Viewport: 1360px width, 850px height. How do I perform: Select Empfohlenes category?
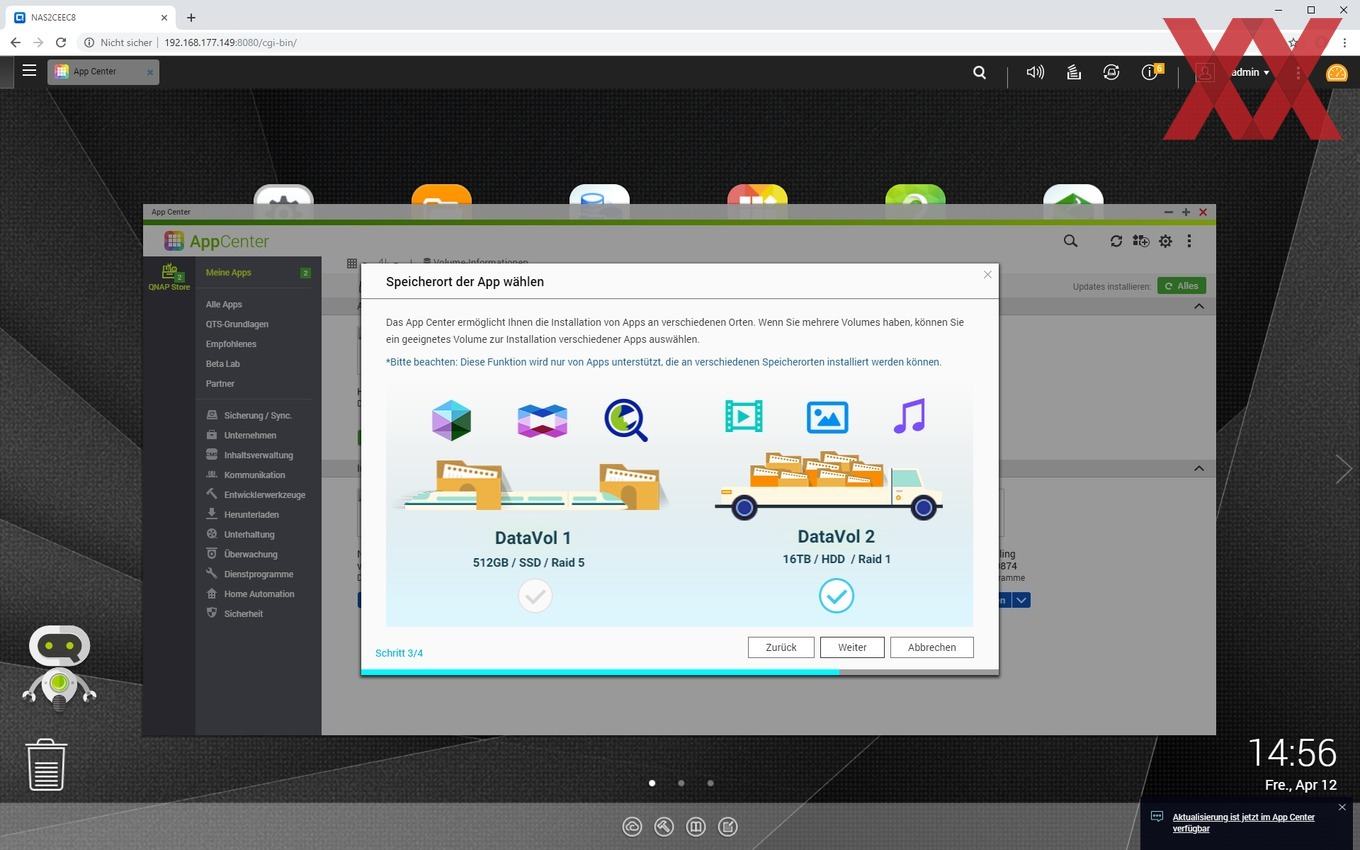click(x=231, y=344)
